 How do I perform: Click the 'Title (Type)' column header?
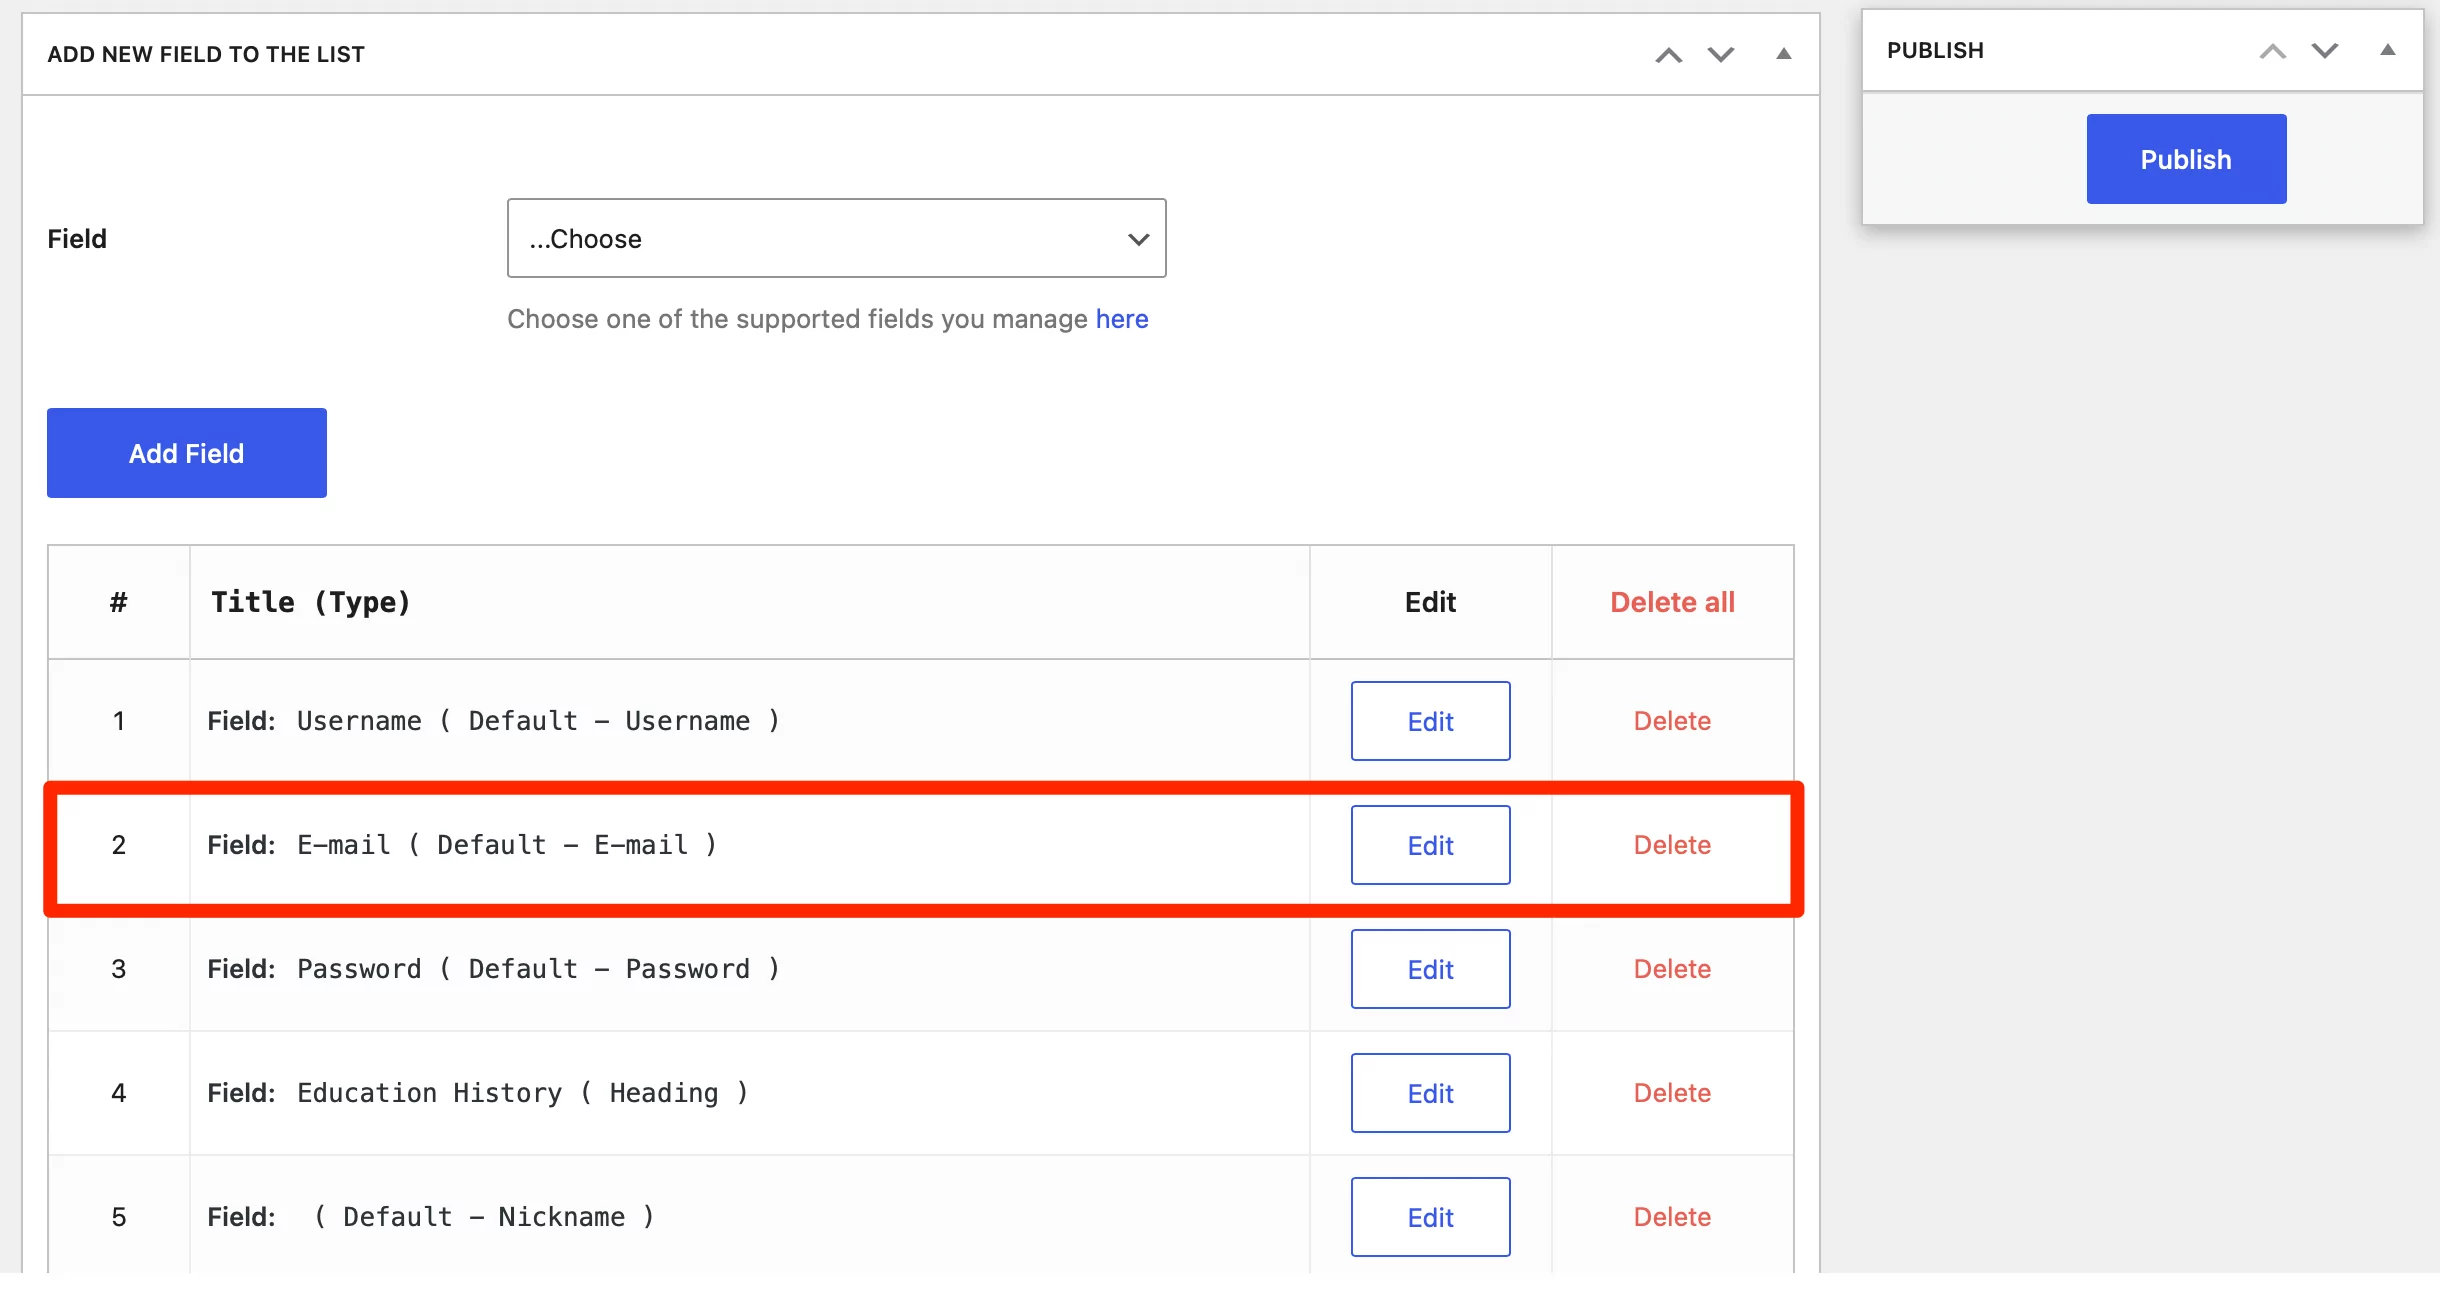tap(311, 602)
